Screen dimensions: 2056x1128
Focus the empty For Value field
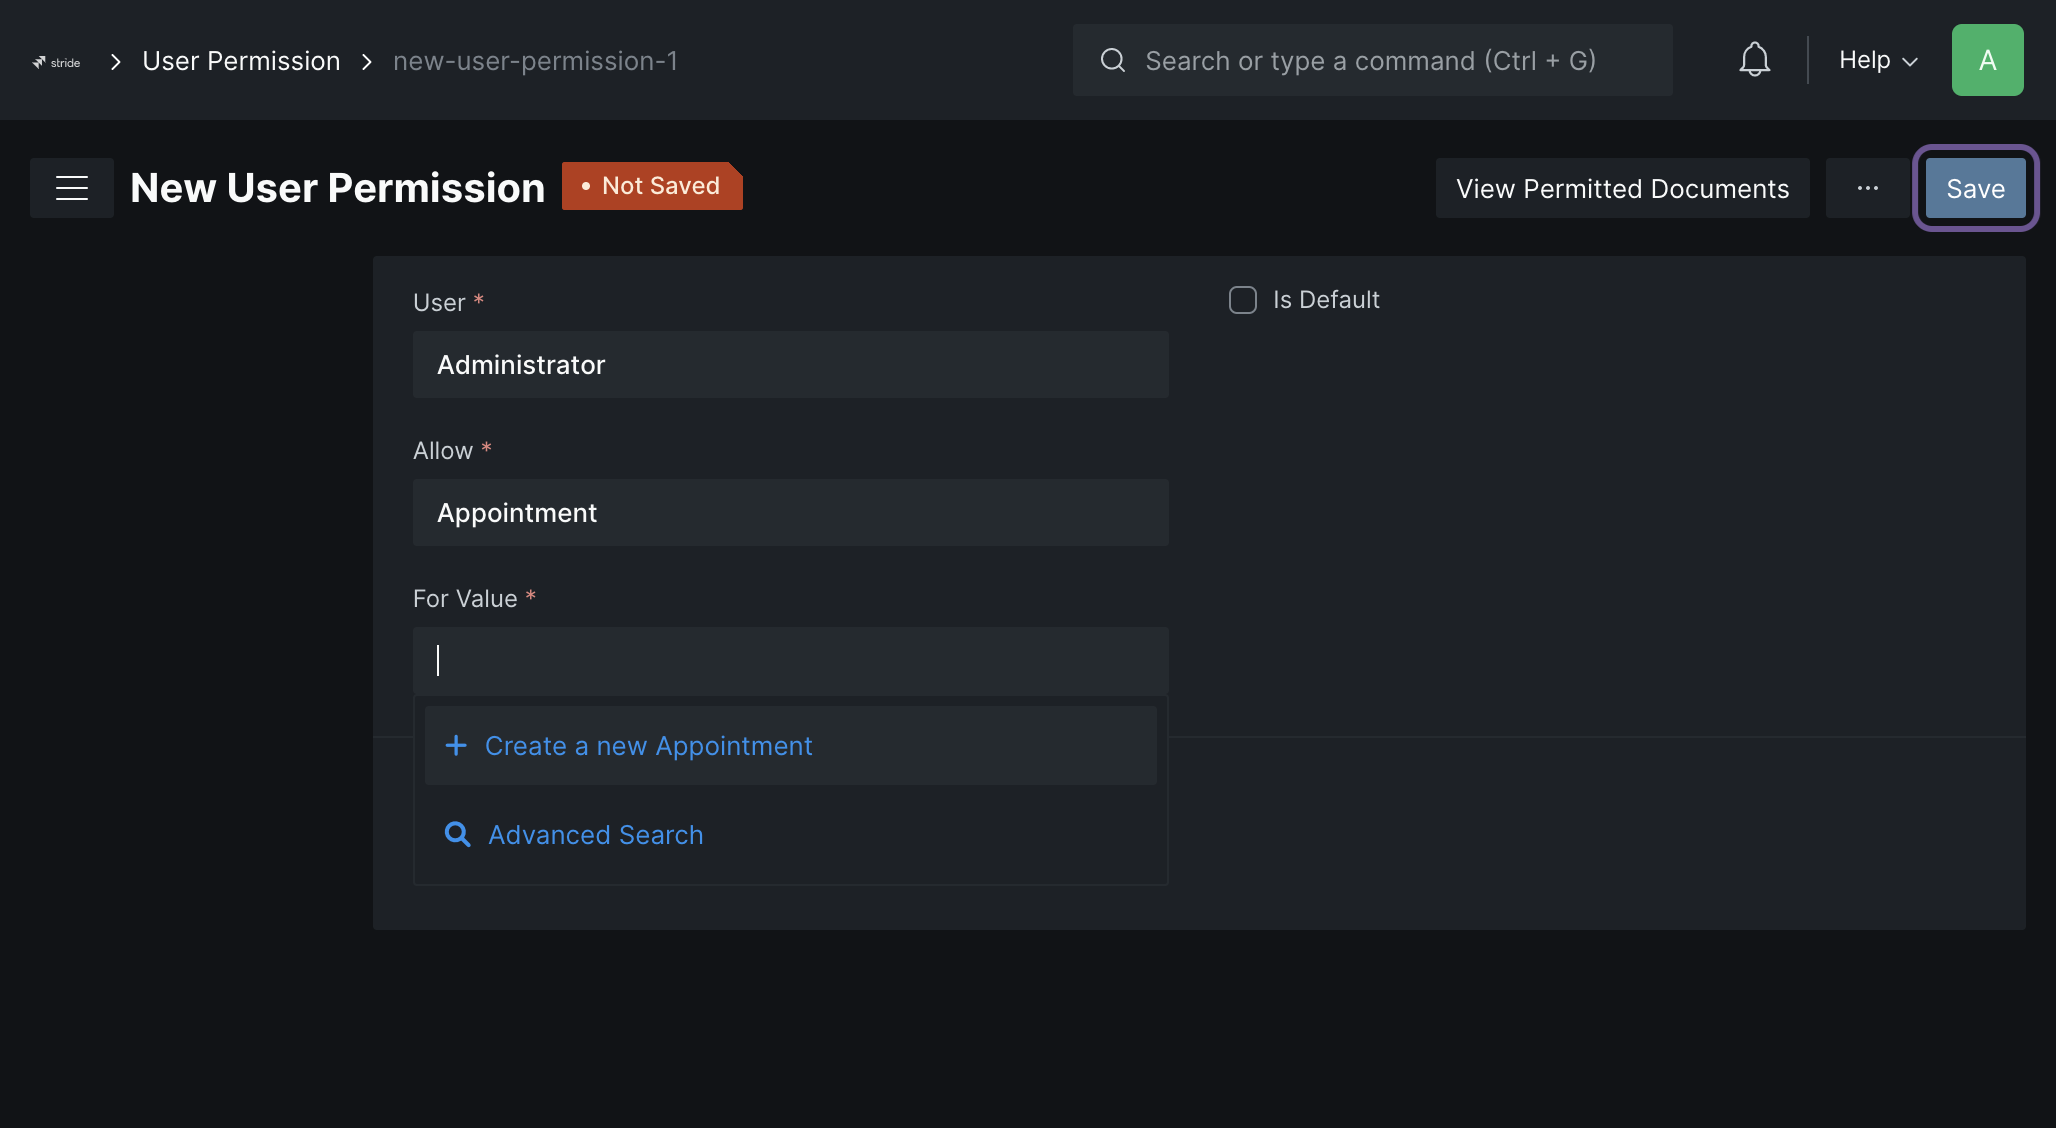(x=790, y=661)
